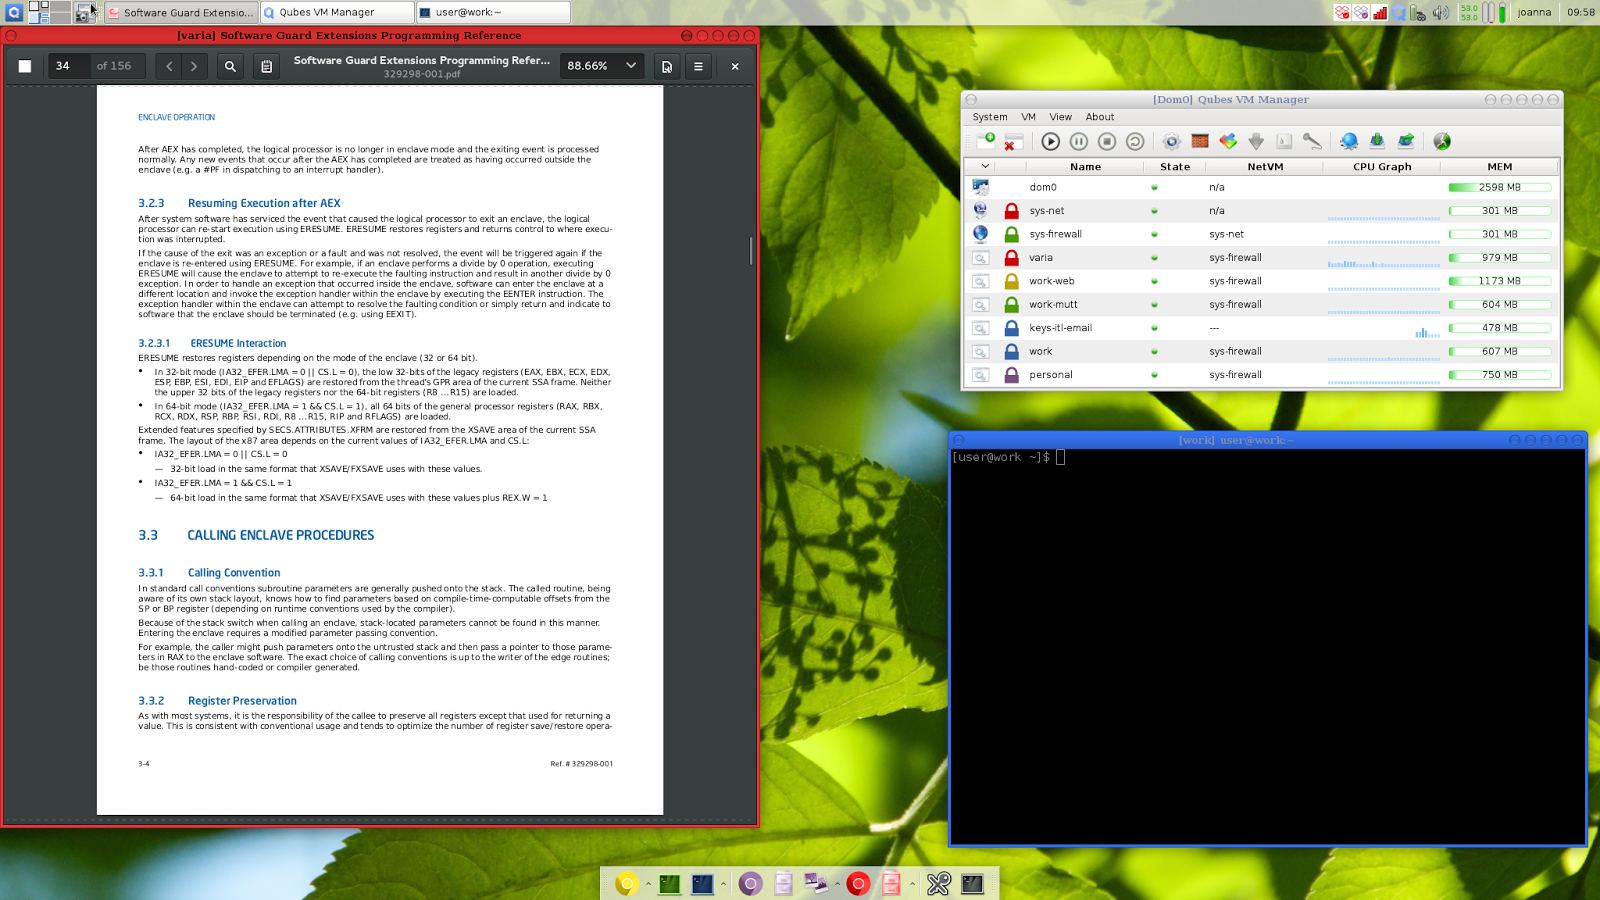Toggle the sidebar in the PDF viewer
The width and height of the screenshot is (1600, 900).
click(24, 66)
